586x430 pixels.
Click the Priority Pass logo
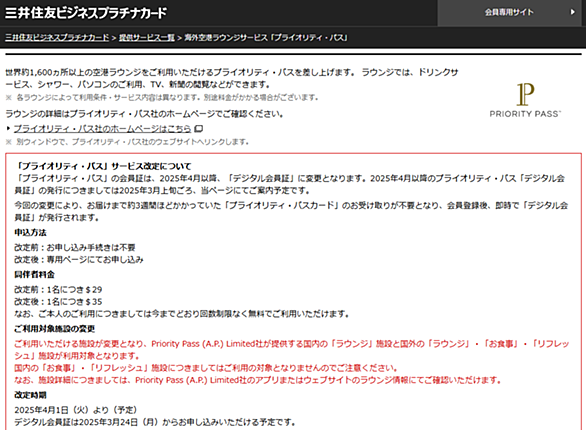tap(525, 100)
